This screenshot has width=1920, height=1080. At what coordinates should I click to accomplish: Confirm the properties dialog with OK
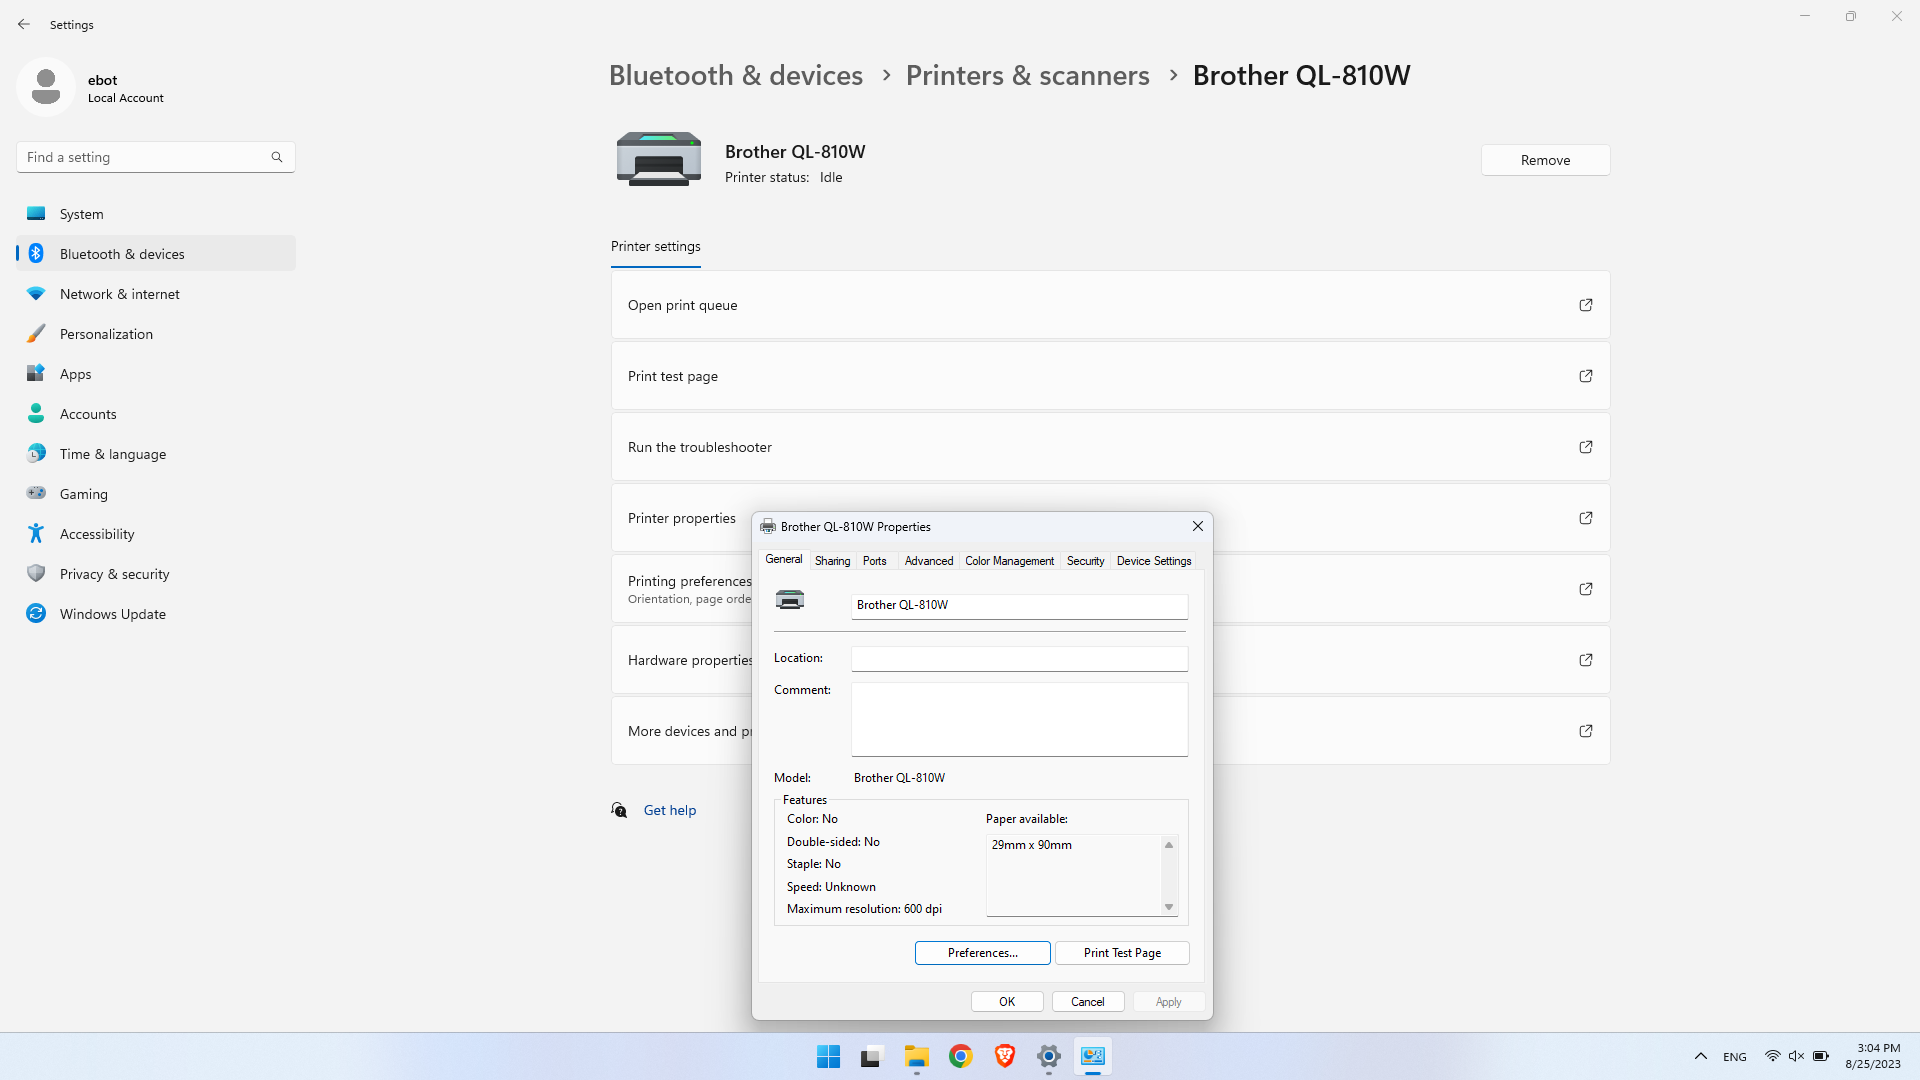click(x=1007, y=1002)
